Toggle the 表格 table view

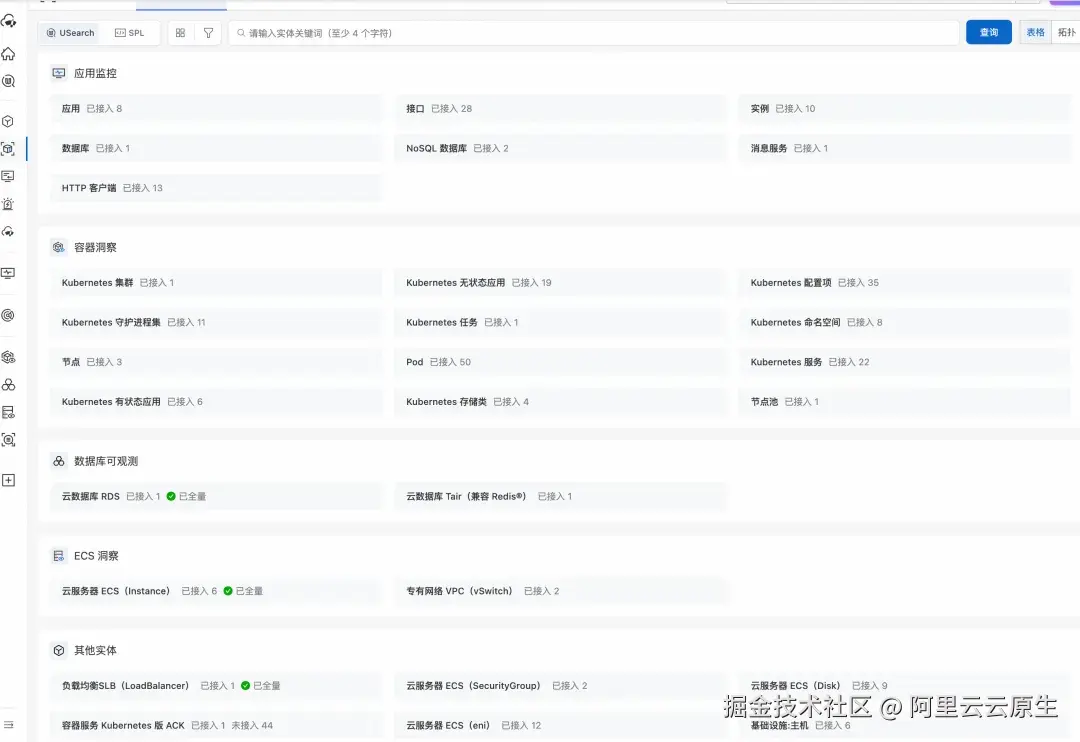1035,32
